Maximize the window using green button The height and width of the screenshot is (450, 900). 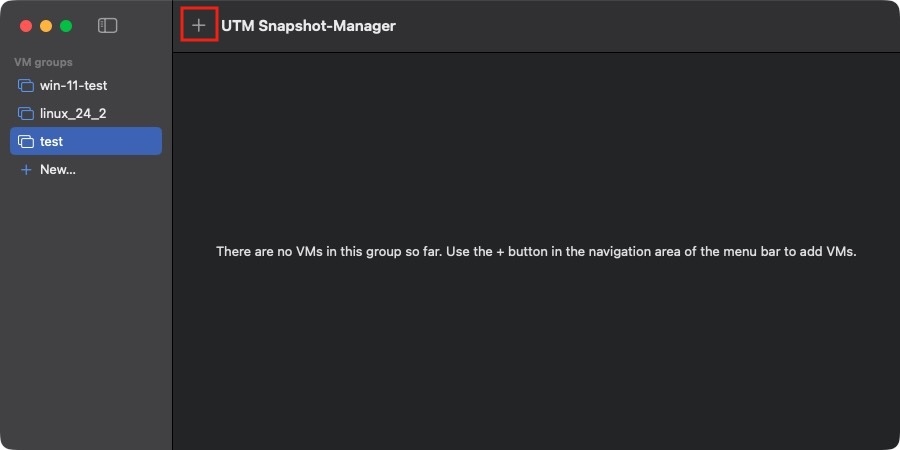[x=66, y=26]
